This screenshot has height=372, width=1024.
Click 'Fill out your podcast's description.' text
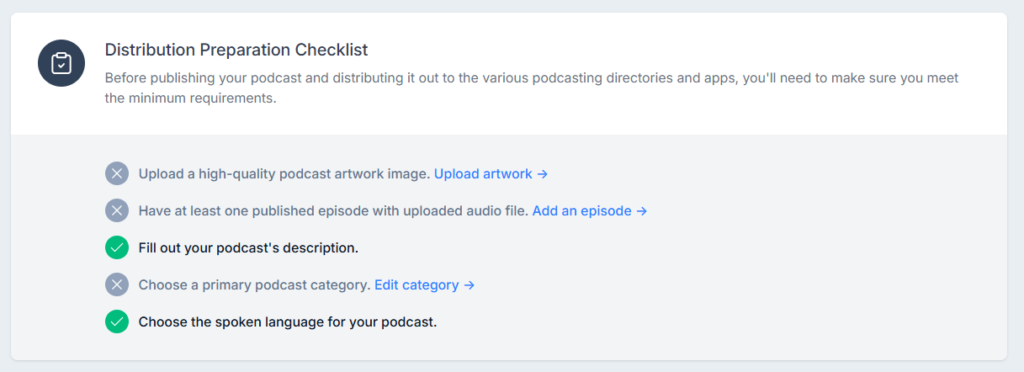[x=248, y=249]
